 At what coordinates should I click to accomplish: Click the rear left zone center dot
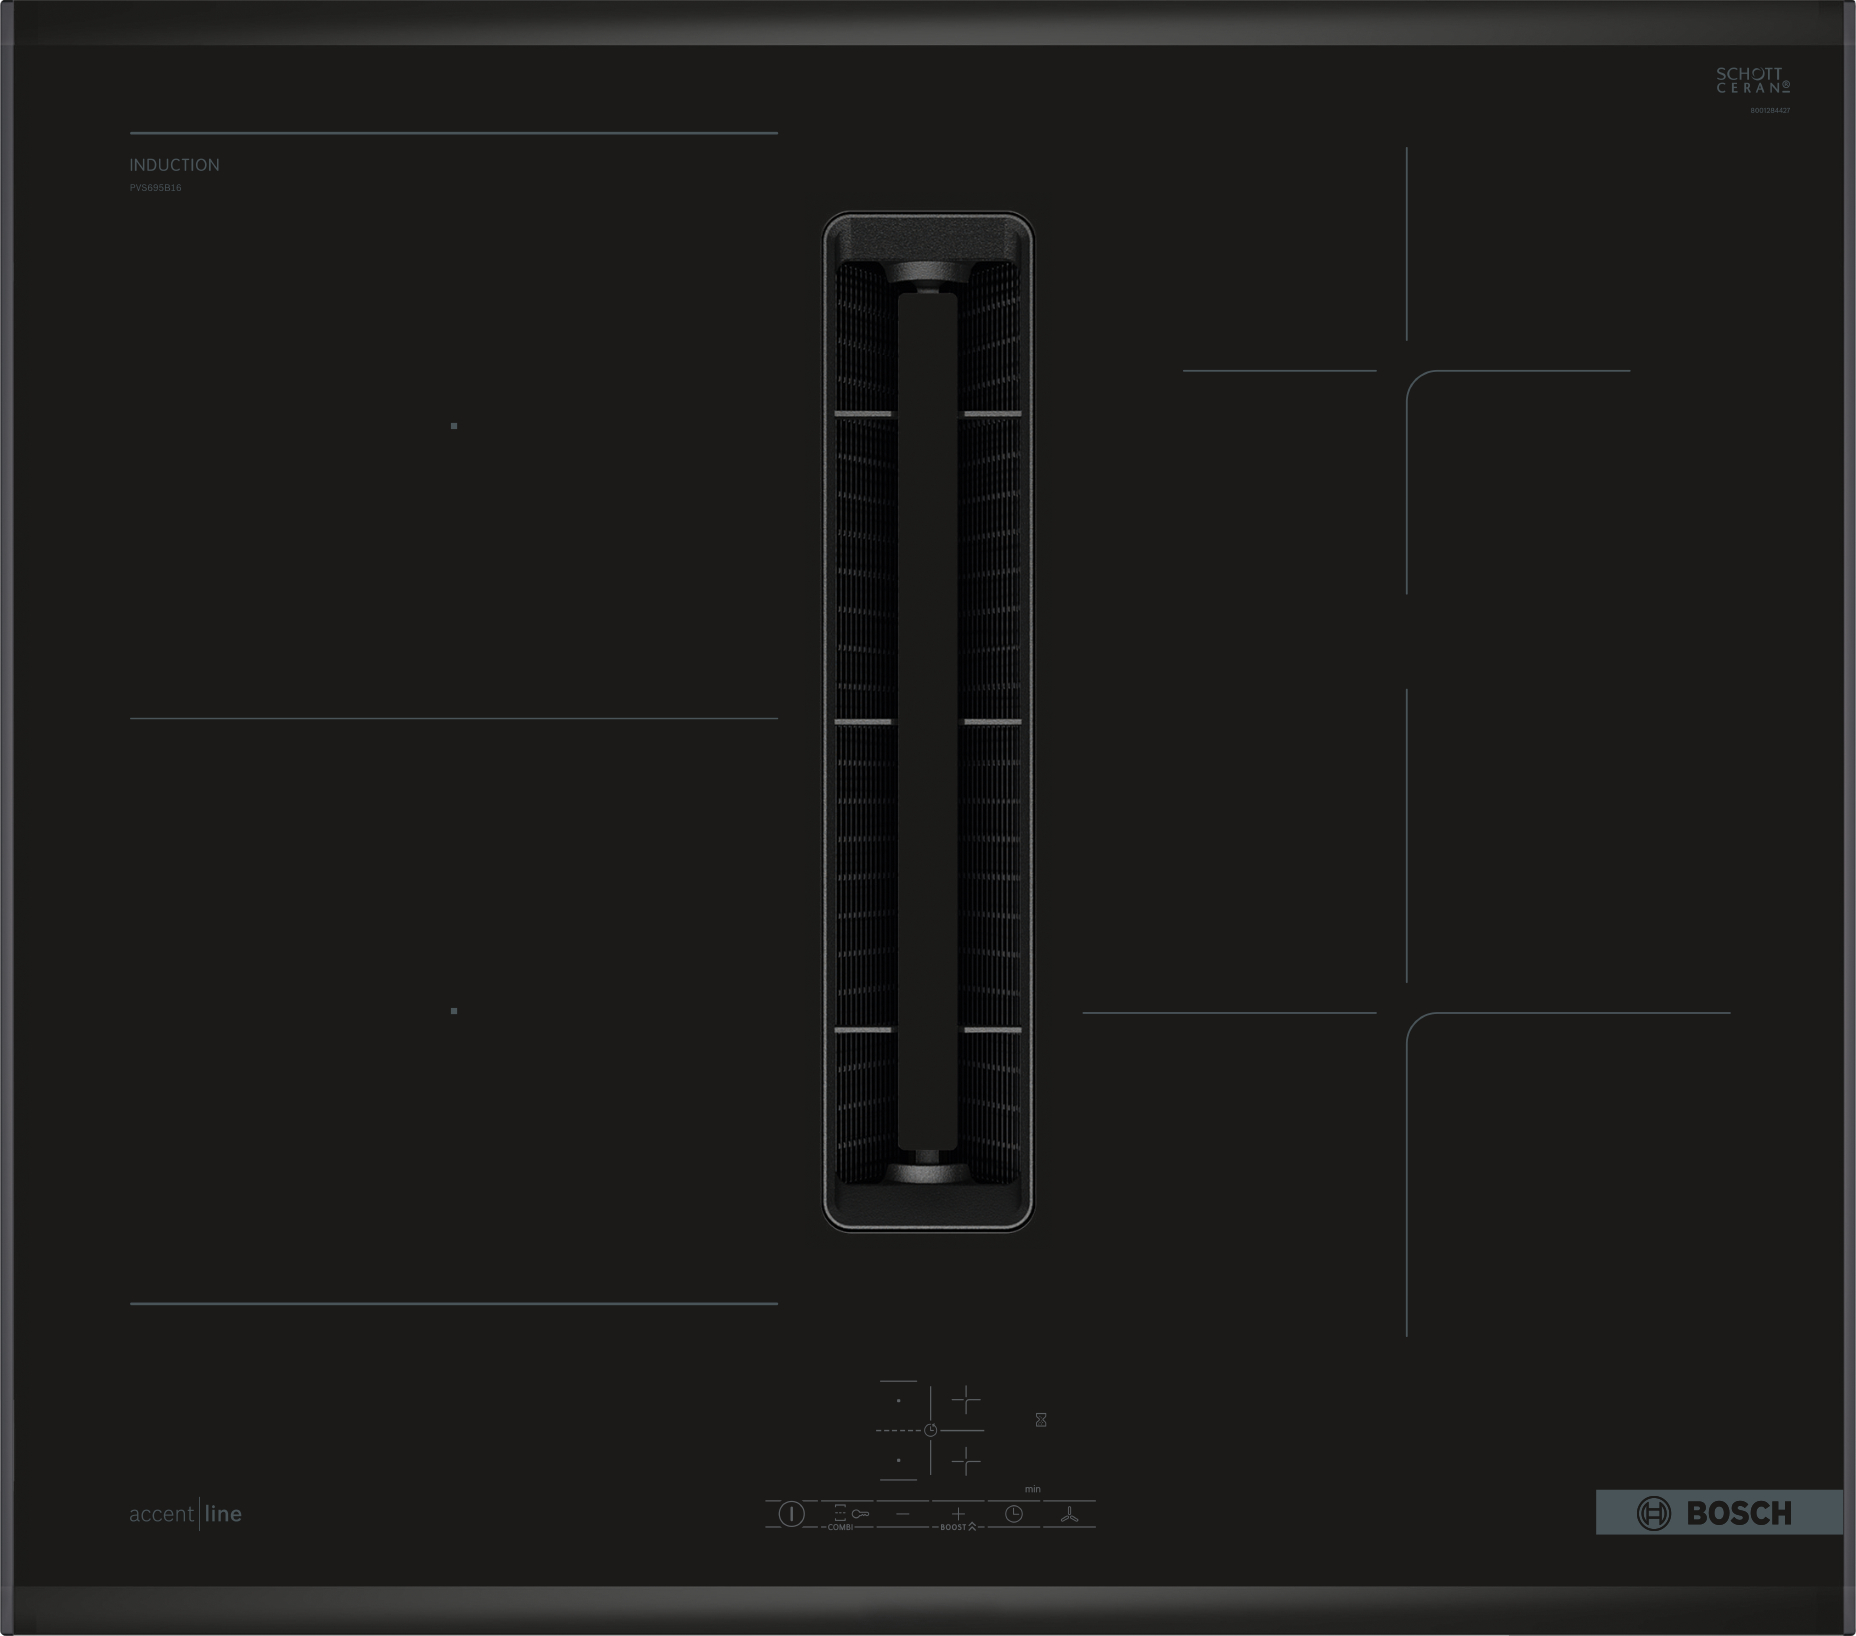(x=454, y=426)
